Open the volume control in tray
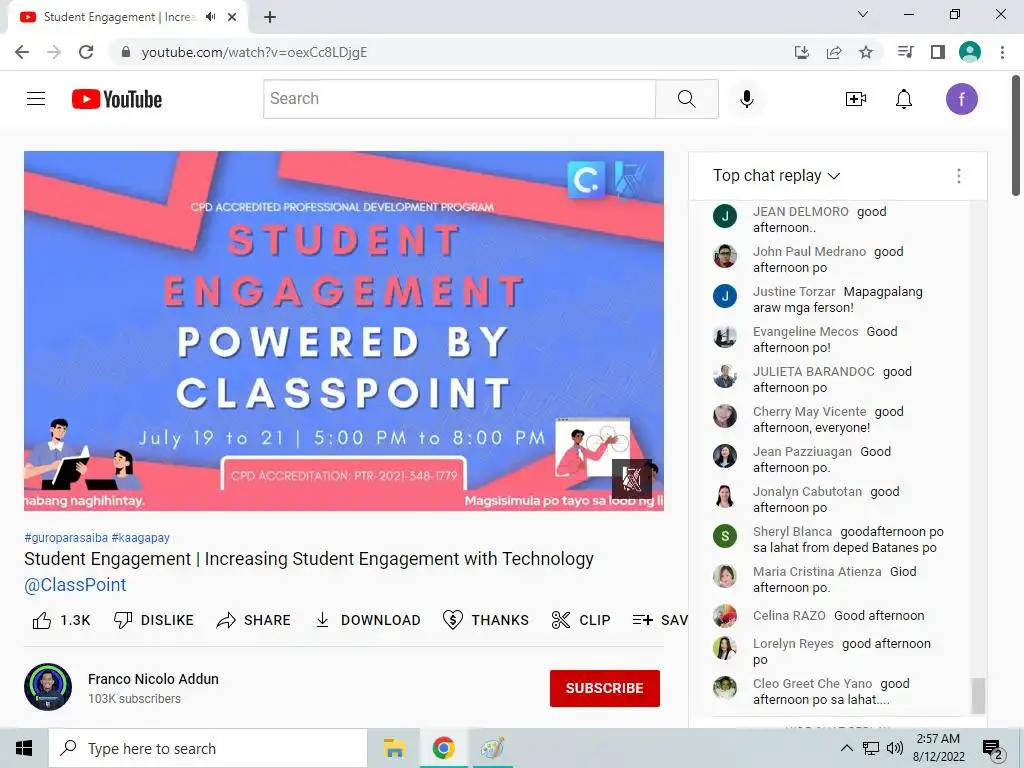 895,748
